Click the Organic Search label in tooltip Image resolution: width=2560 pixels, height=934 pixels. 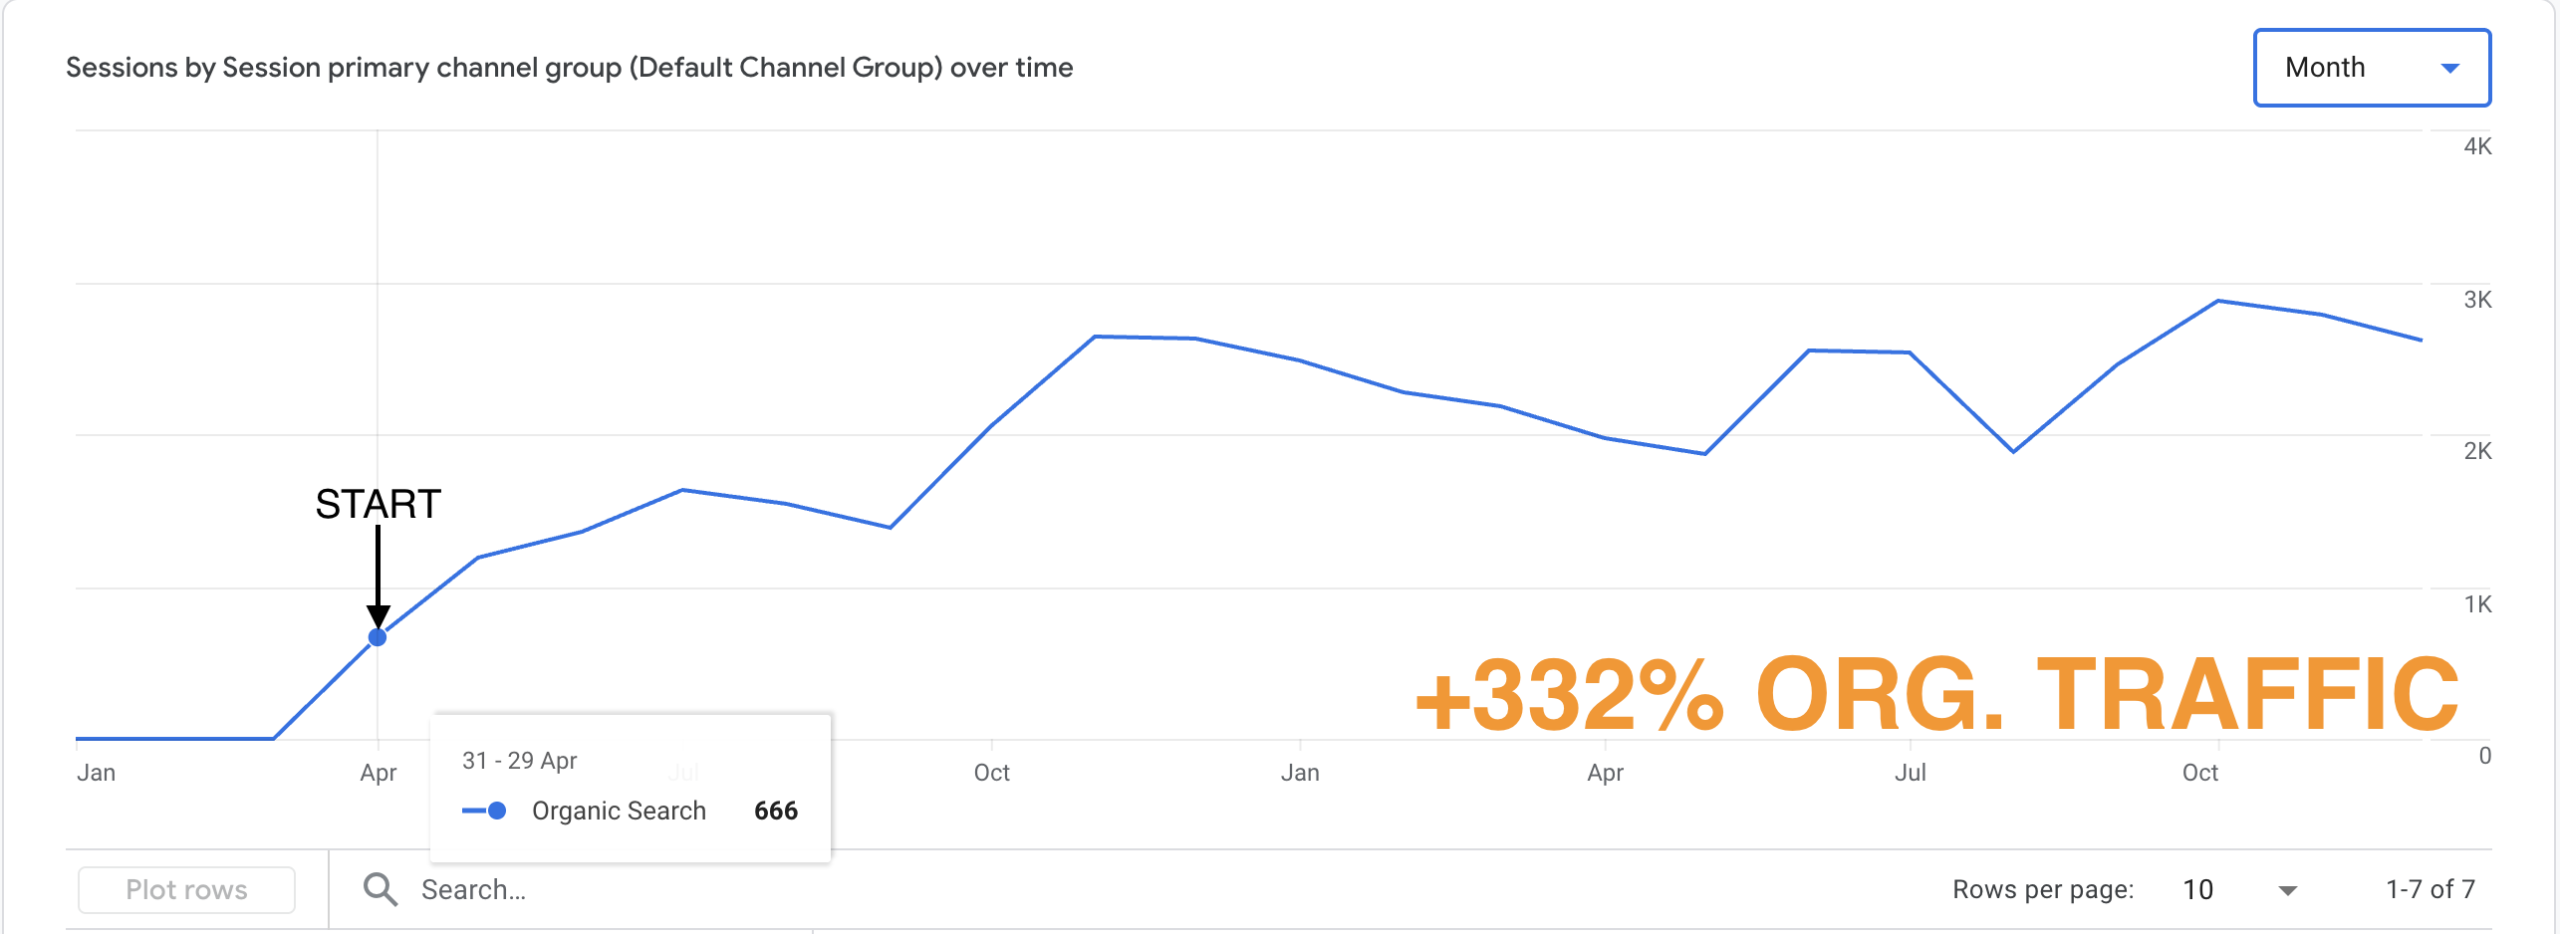(x=618, y=811)
